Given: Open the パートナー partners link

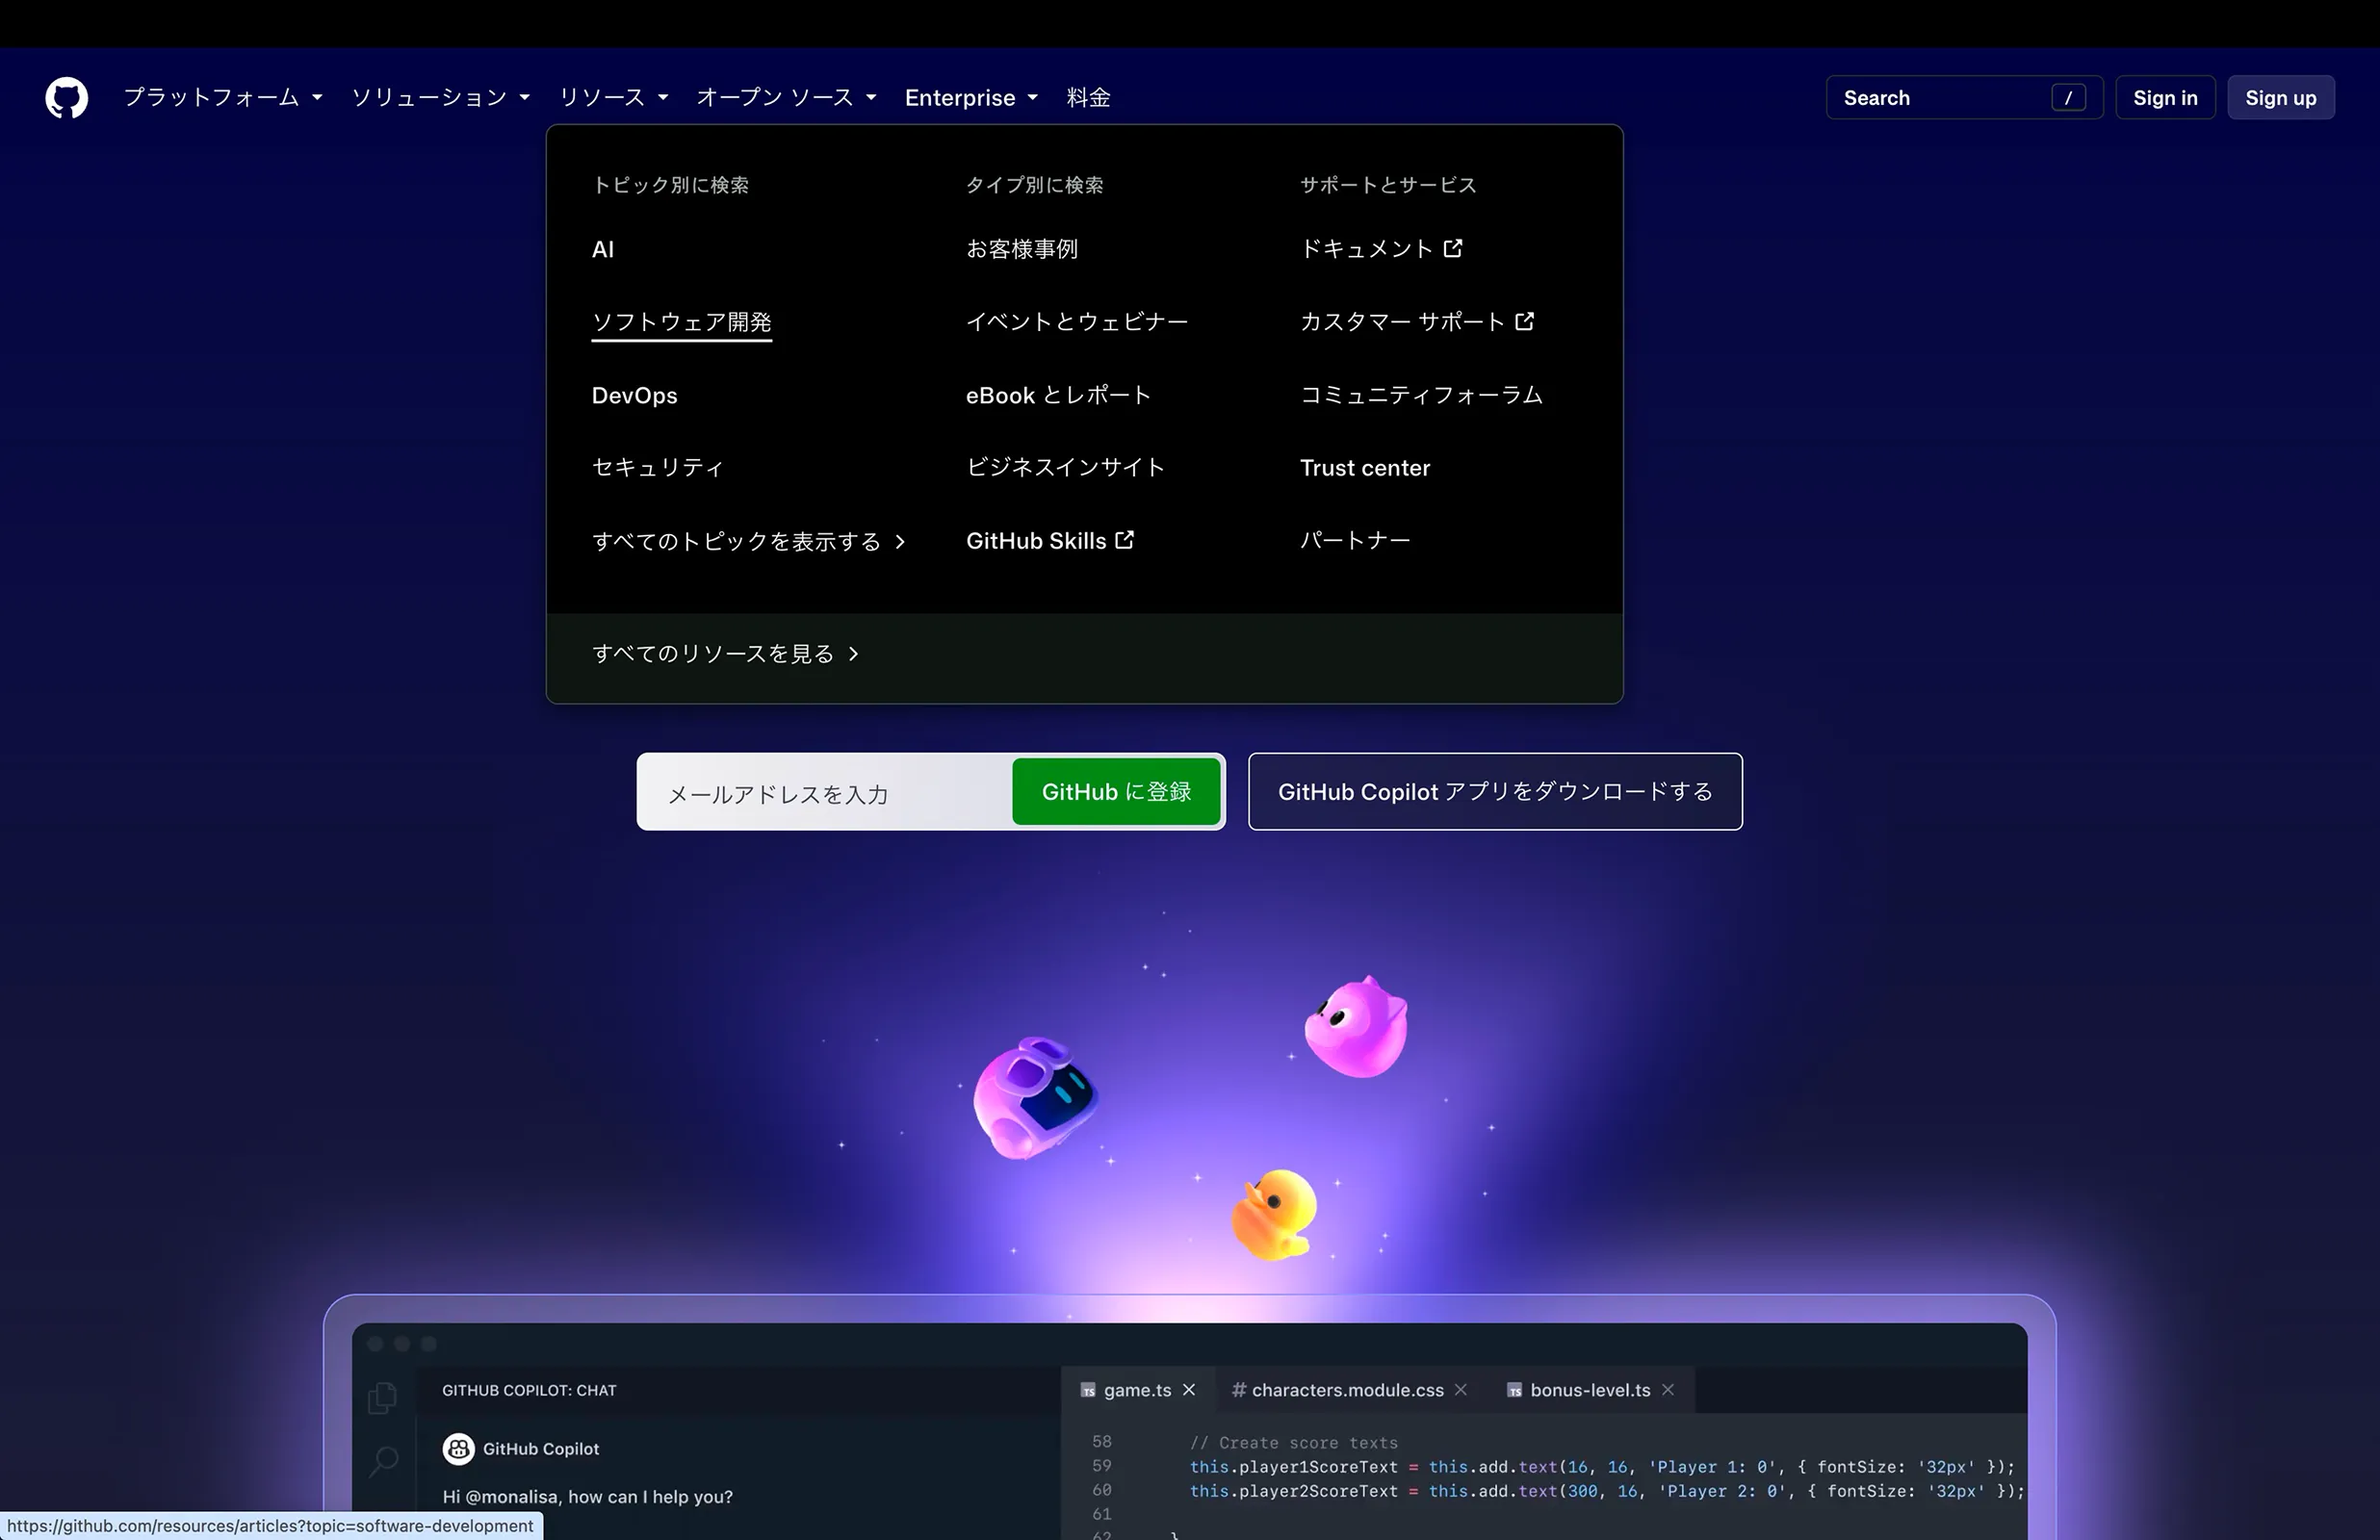Looking at the screenshot, I should [1355, 541].
